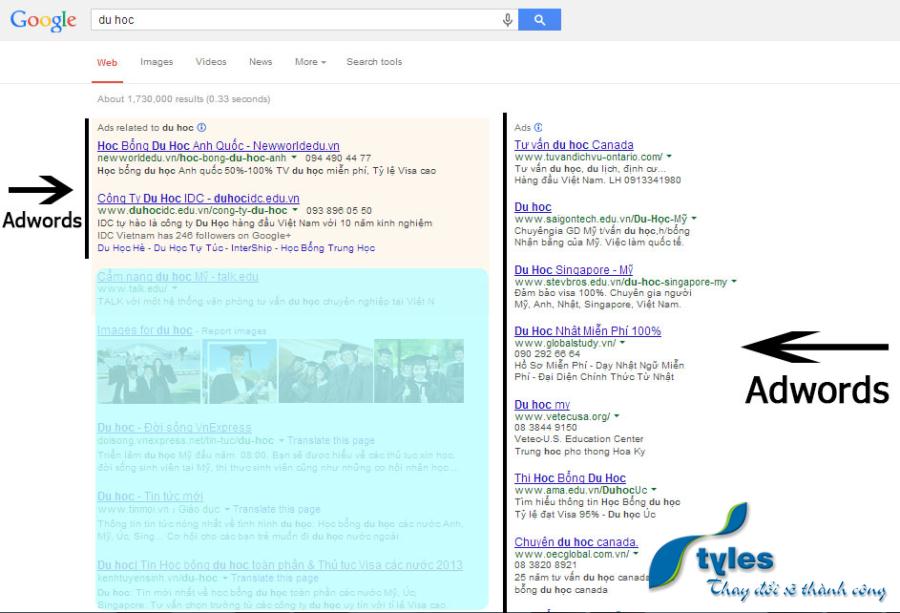
Task: Click "Translate this page" on kenhtuyensinh.vn result
Action: pyautogui.click(x=275, y=578)
